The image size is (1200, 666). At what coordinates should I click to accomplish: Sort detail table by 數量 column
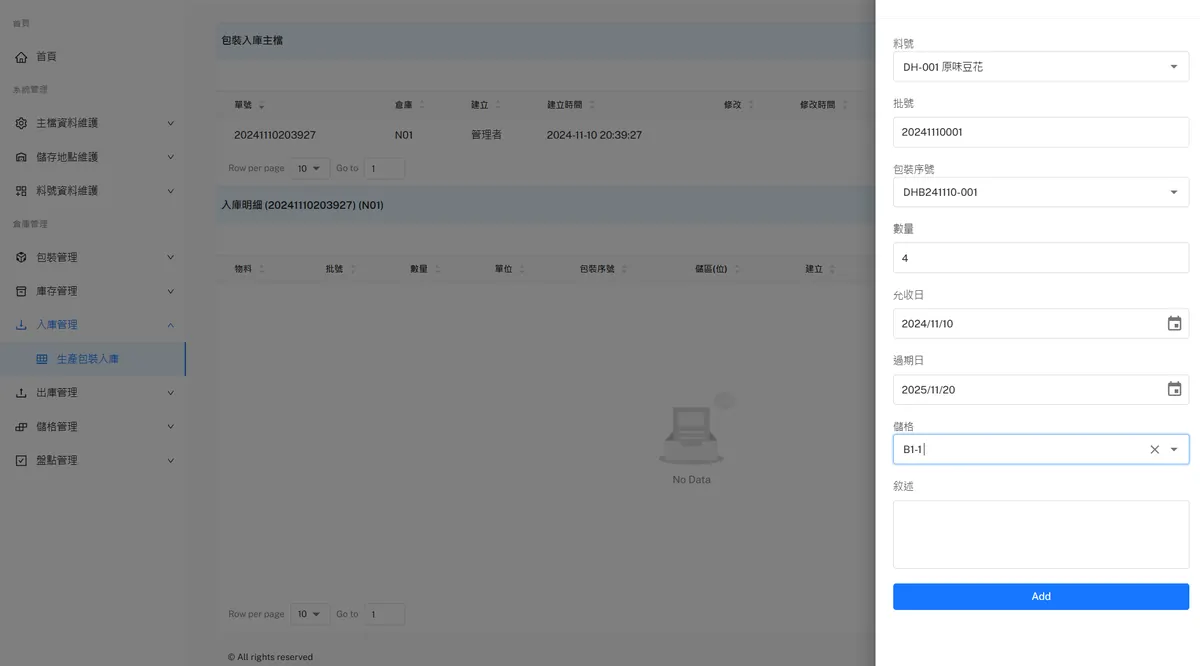[437, 270]
